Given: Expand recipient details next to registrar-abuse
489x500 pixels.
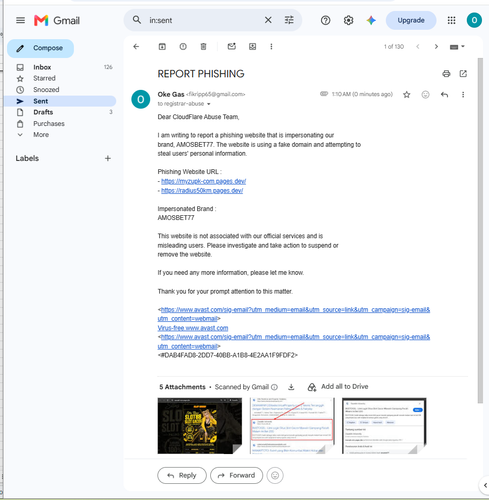Looking at the screenshot, I should [209, 104].
